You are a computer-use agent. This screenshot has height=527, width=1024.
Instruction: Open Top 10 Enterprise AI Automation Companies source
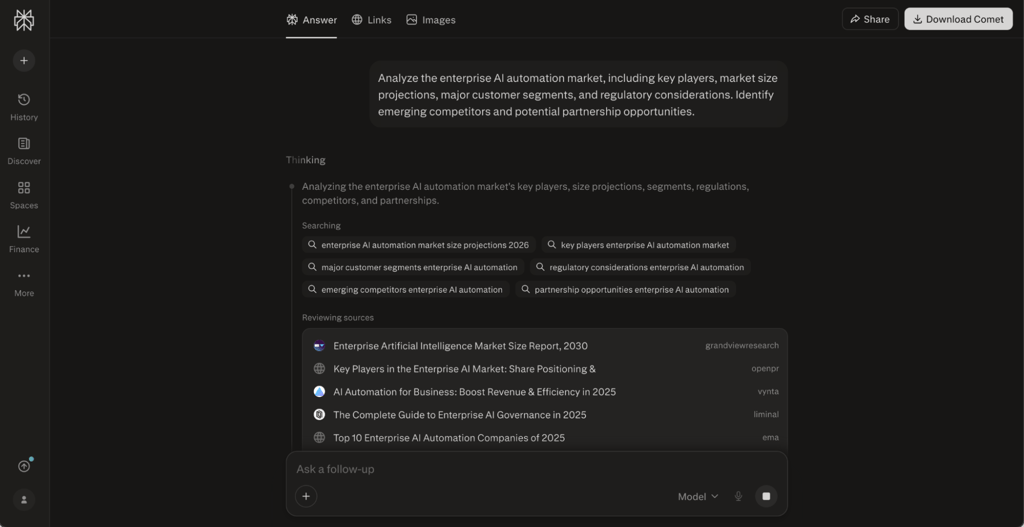tap(545, 438)
